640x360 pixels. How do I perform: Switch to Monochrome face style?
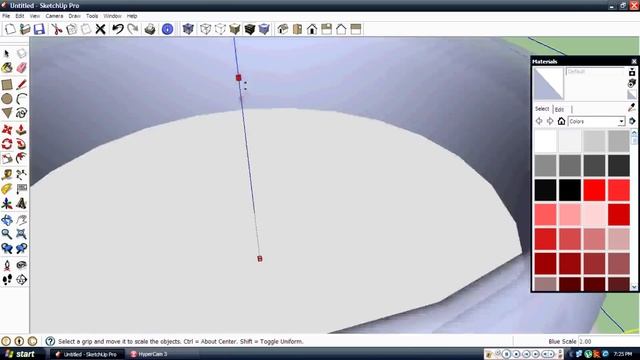click(x=264, y=29)
